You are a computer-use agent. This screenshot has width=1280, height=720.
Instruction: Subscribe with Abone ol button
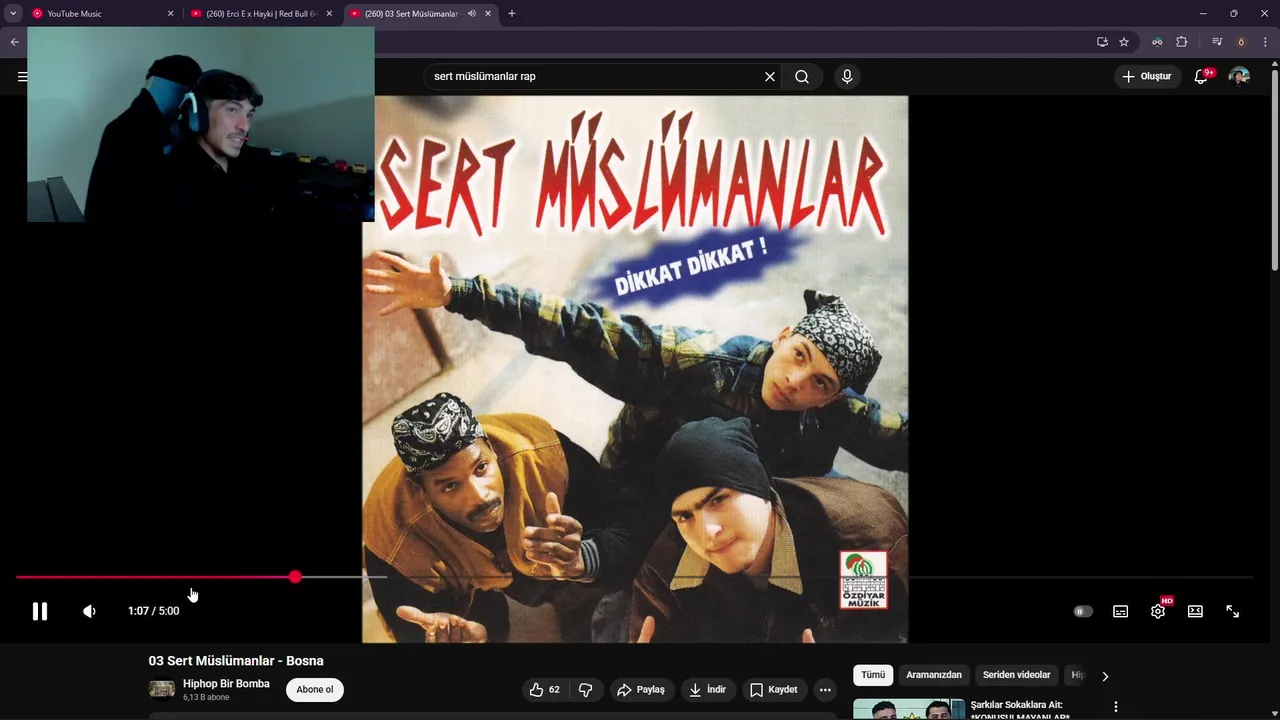pos(315,689)
